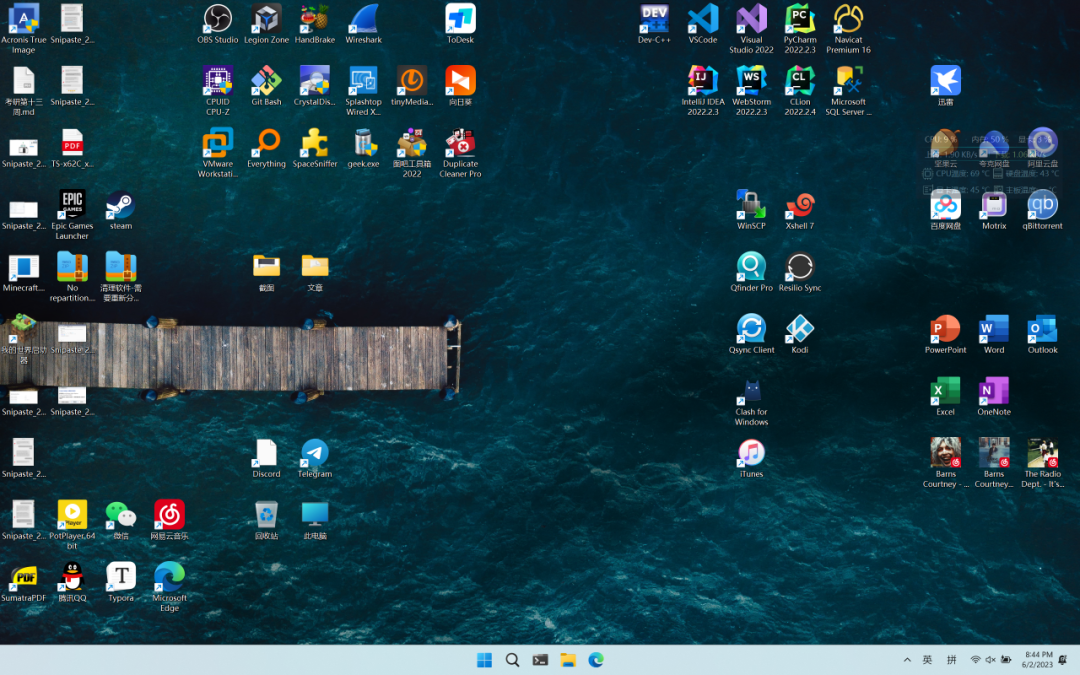Screen dimensions: 1080x675
Task: Launch WinSCP from the desktop
Action: [x=751, y=210]
